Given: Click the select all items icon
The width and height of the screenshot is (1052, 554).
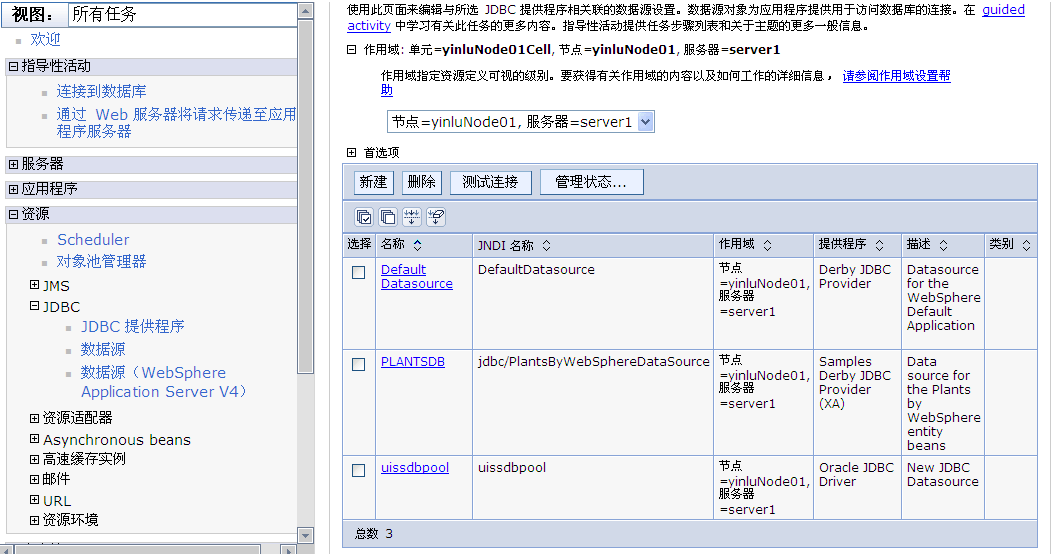Looking at the screenshot, I should click(x=365, y=217).
